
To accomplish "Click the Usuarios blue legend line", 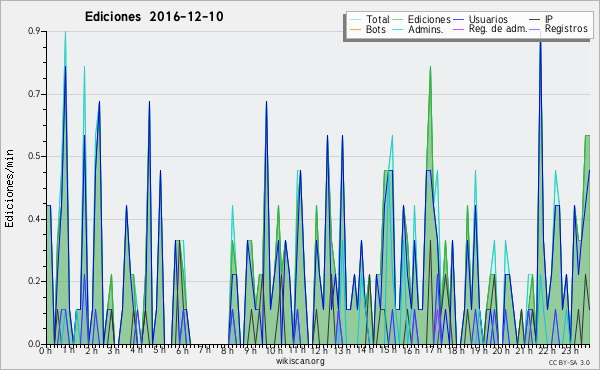I will [x=458, y=20].
